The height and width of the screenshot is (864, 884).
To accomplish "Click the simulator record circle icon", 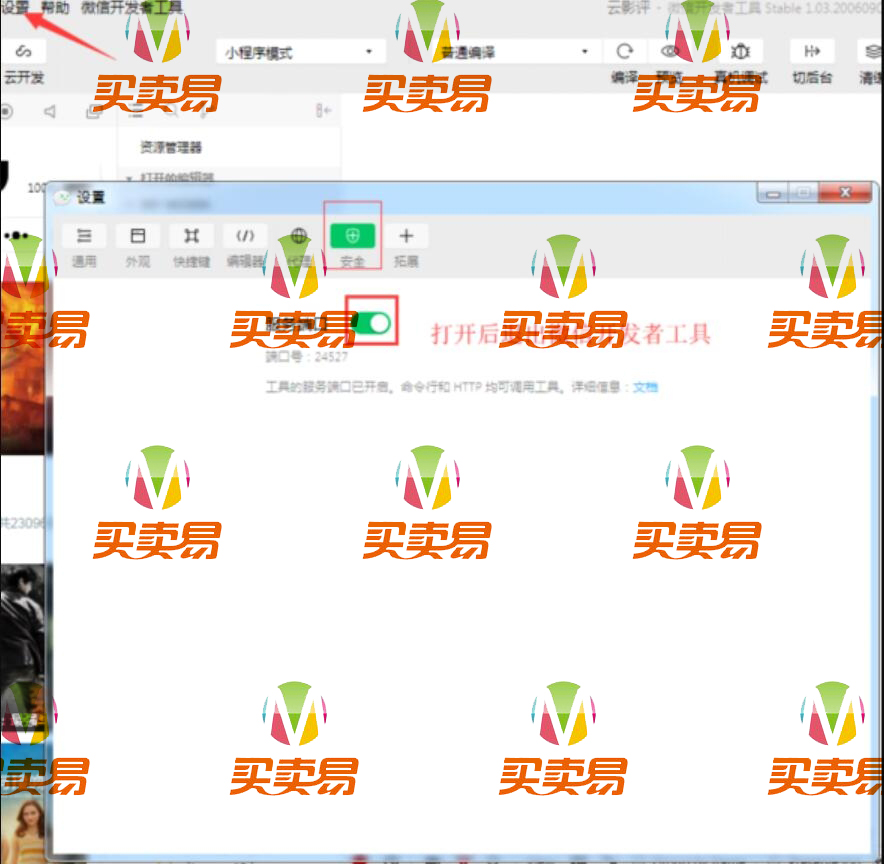I will (x=6, y=112).
